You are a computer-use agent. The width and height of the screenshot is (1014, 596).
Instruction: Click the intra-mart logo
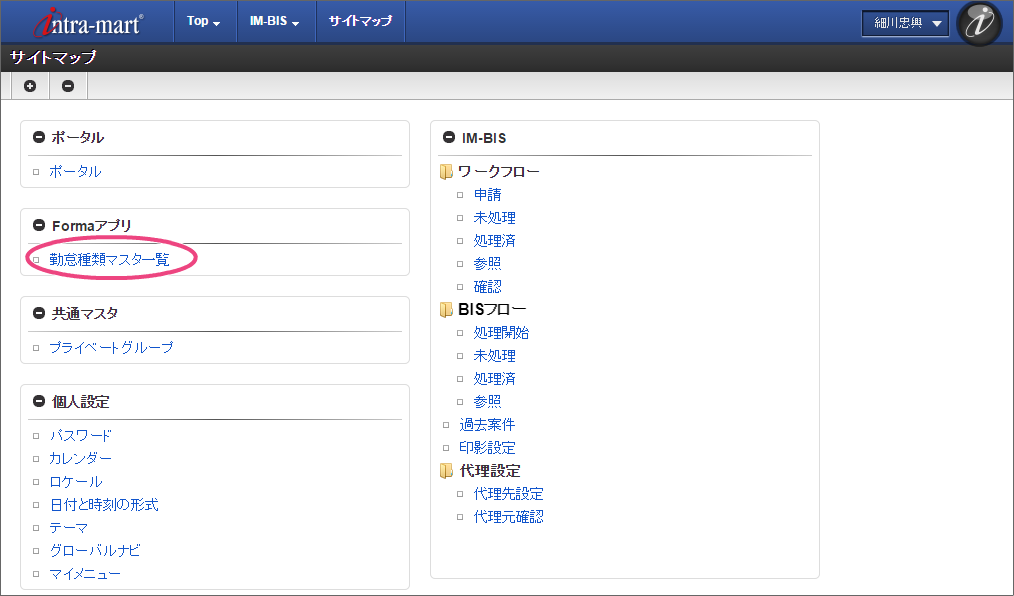(x=89, y=23)
